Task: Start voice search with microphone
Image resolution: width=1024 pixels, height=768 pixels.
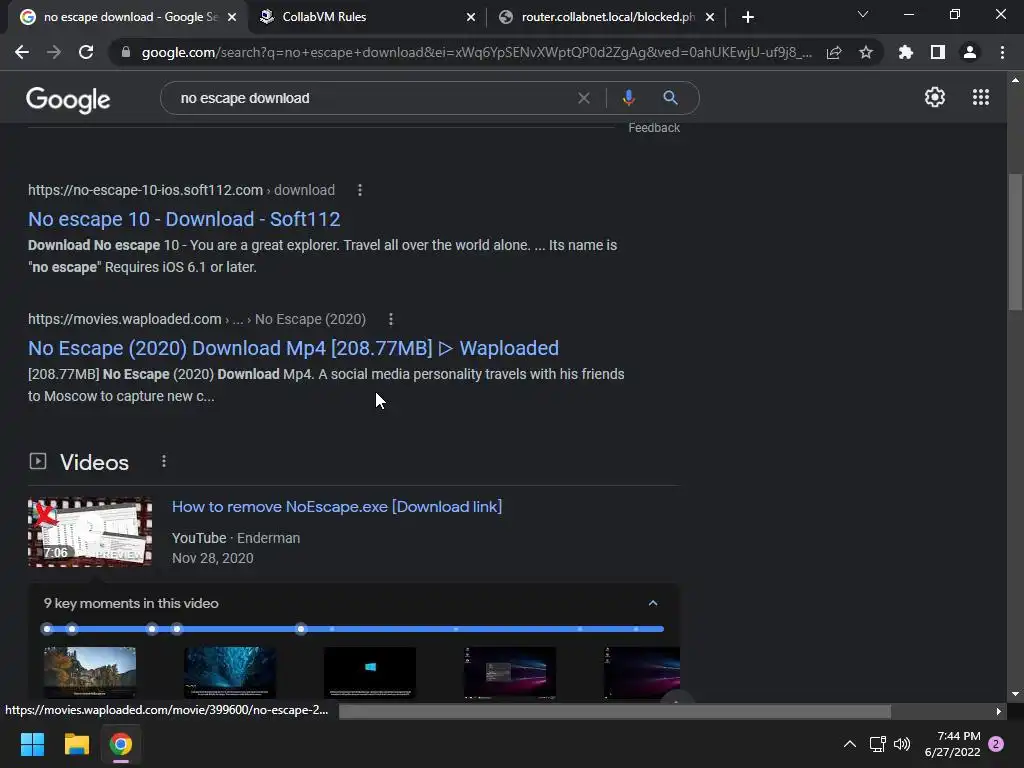Action: (x=628, y=98)
